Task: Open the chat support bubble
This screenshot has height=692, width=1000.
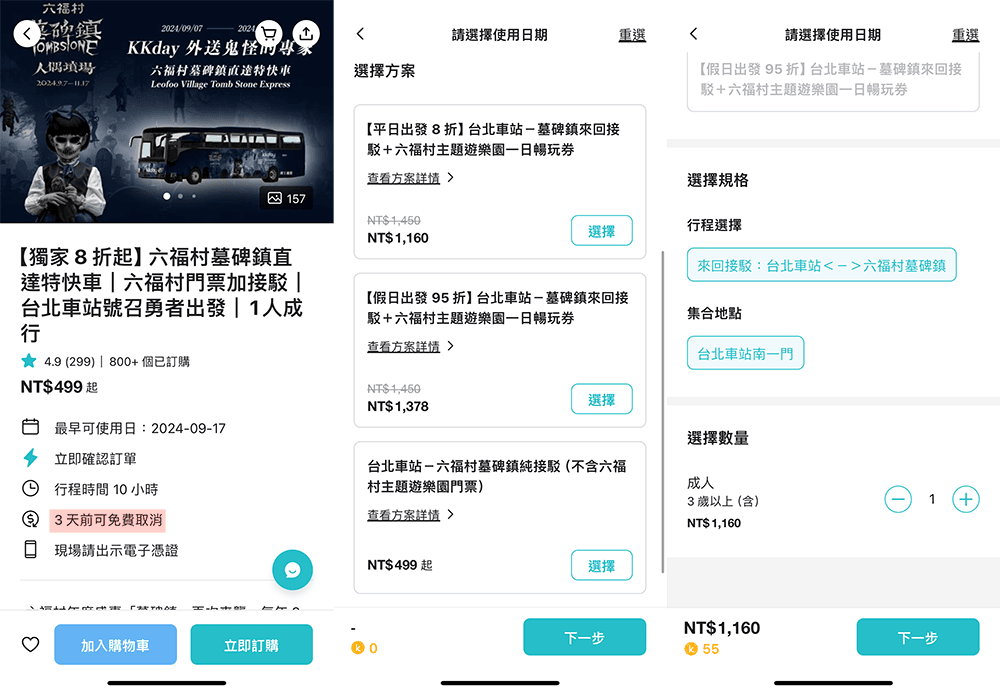Action: (292, 570)
